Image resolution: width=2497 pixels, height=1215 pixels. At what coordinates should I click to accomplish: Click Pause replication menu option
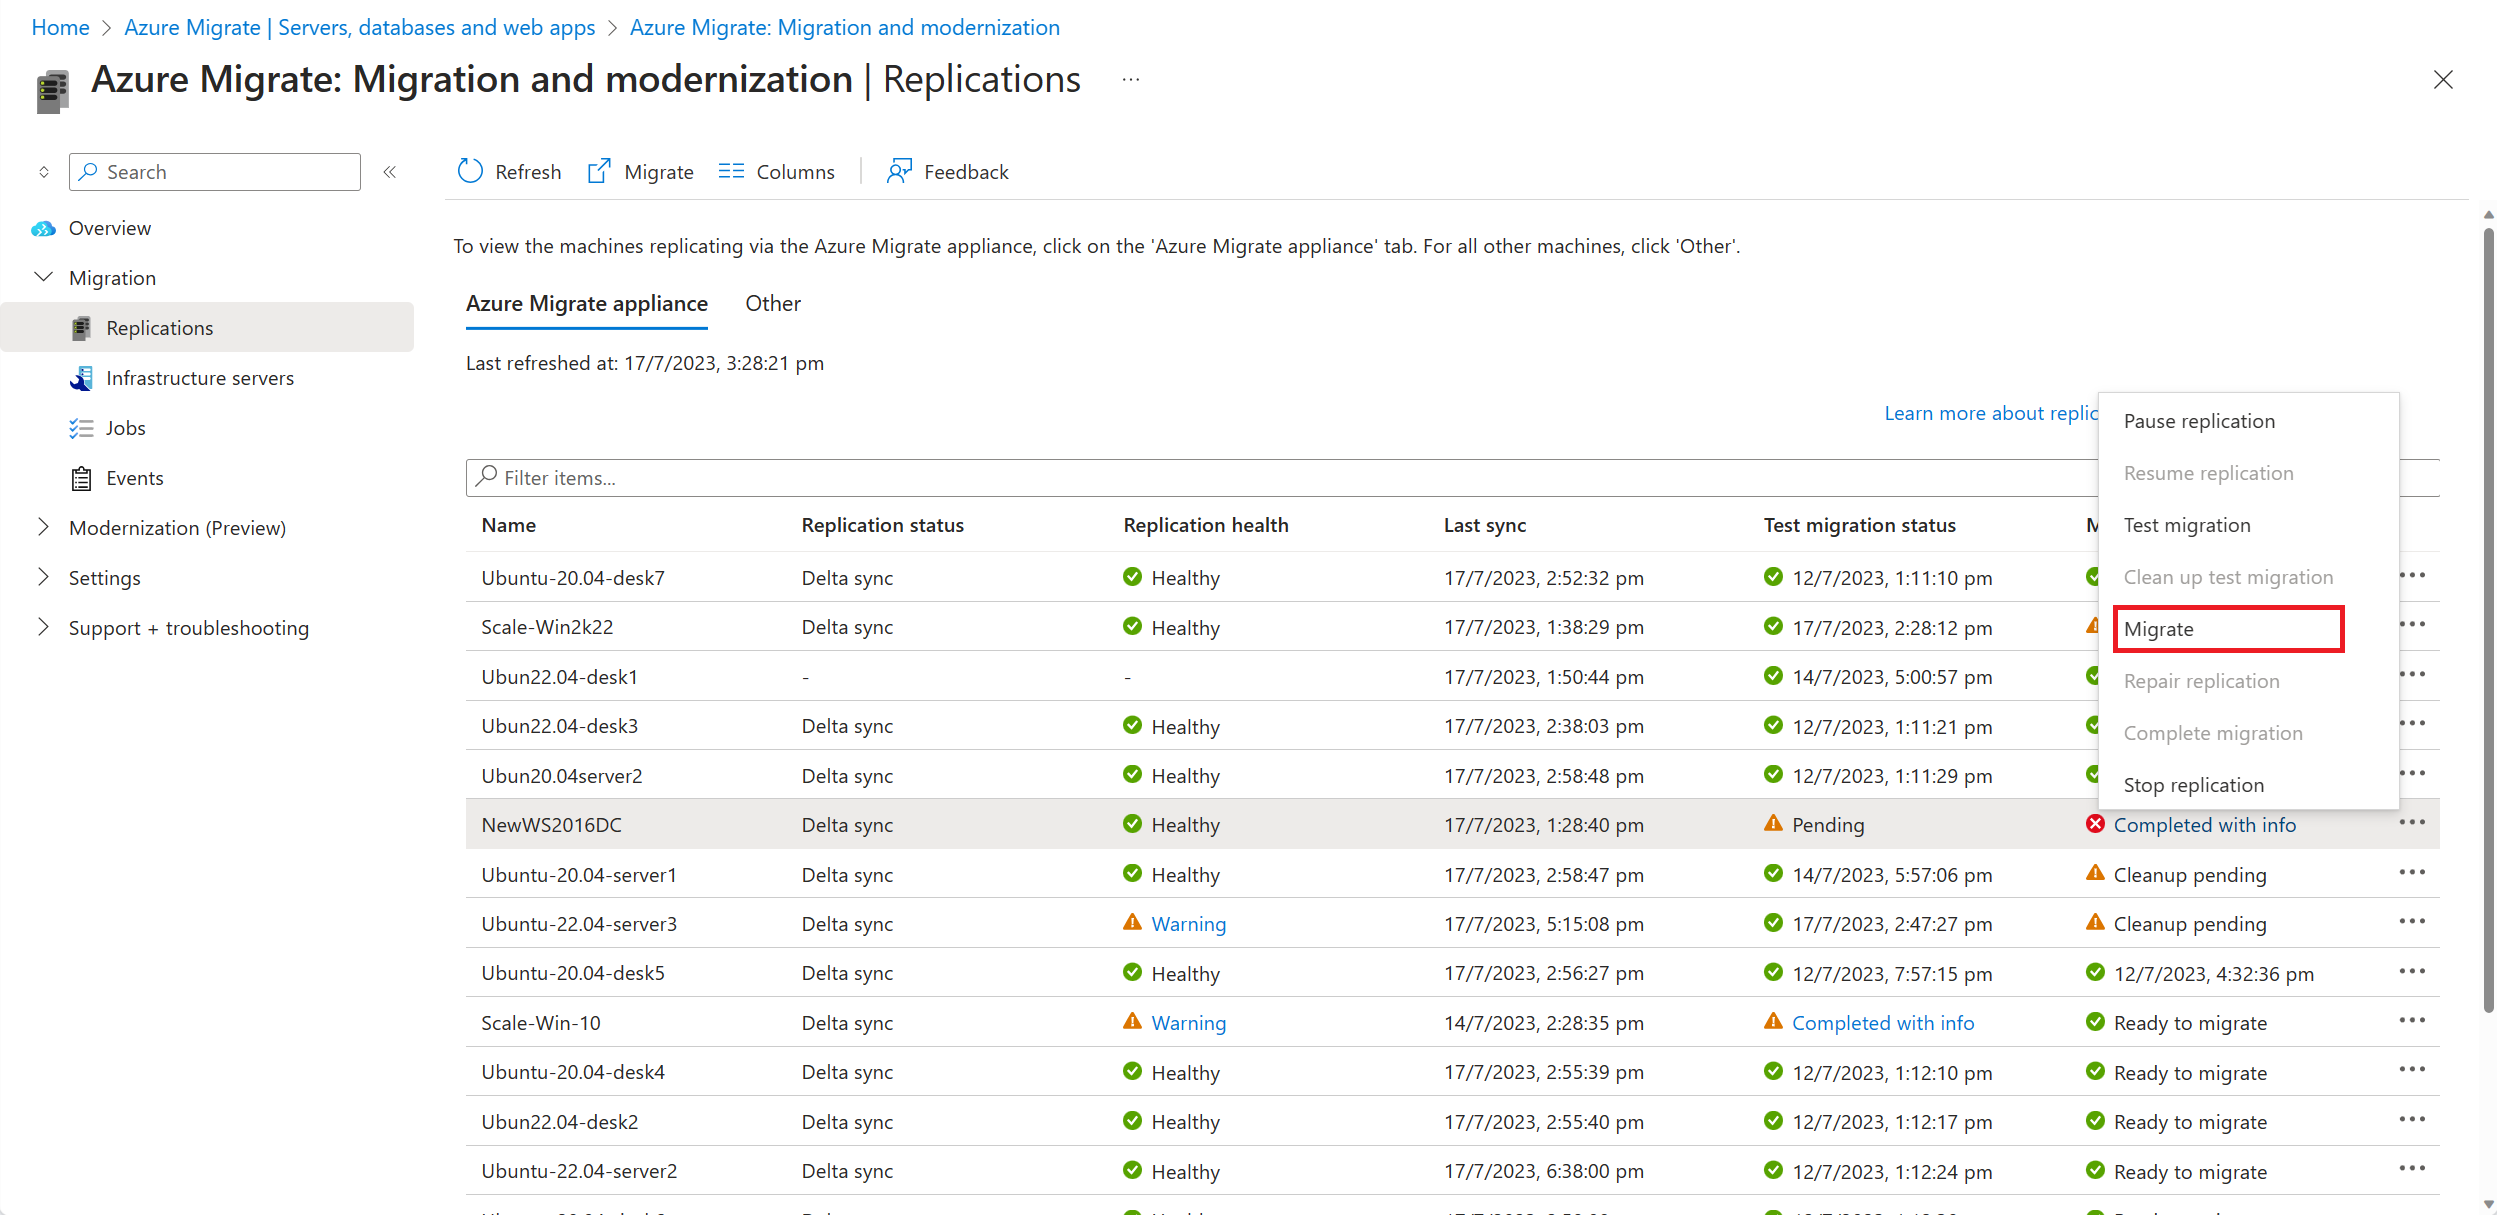coord(2204,419)
